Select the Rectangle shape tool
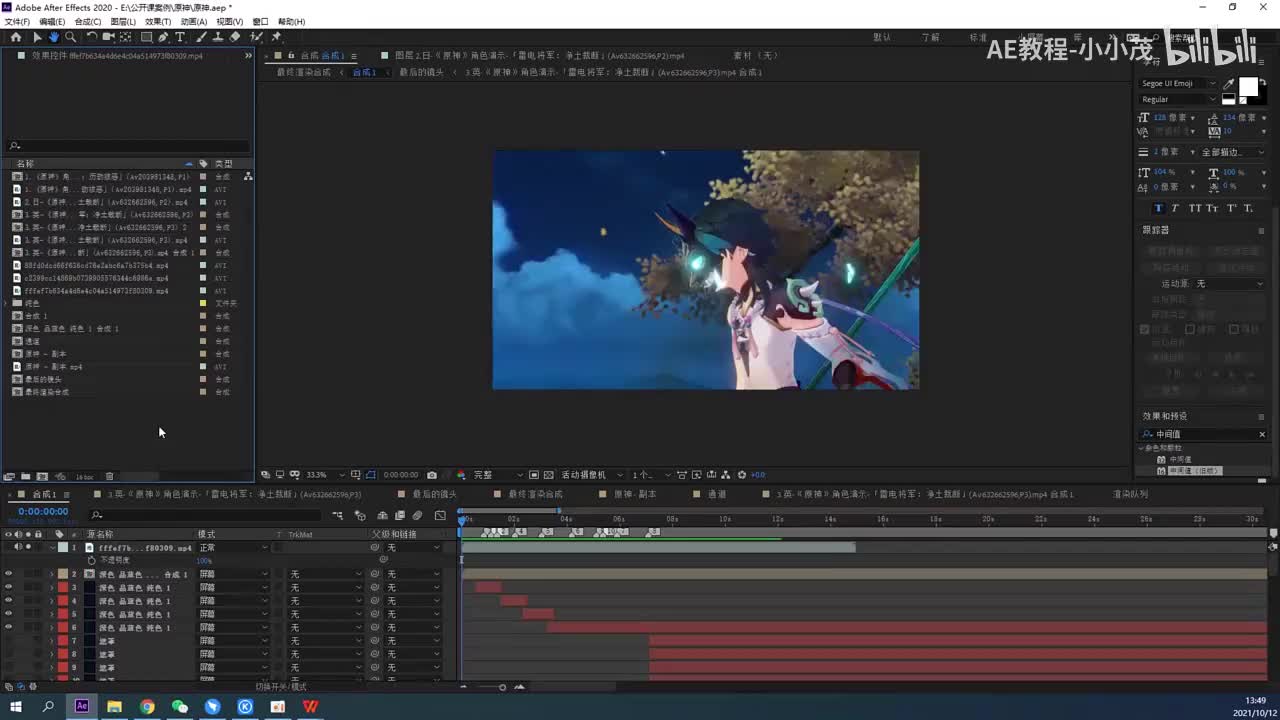 pyautogui.click(x=146, y=37)
